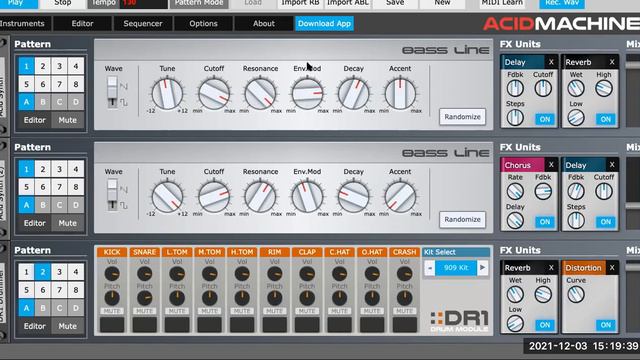Image resolution: width=640 pixels, height=360 pixels.
Task: Click the RIM volume knob
Action: coord(274,274)
